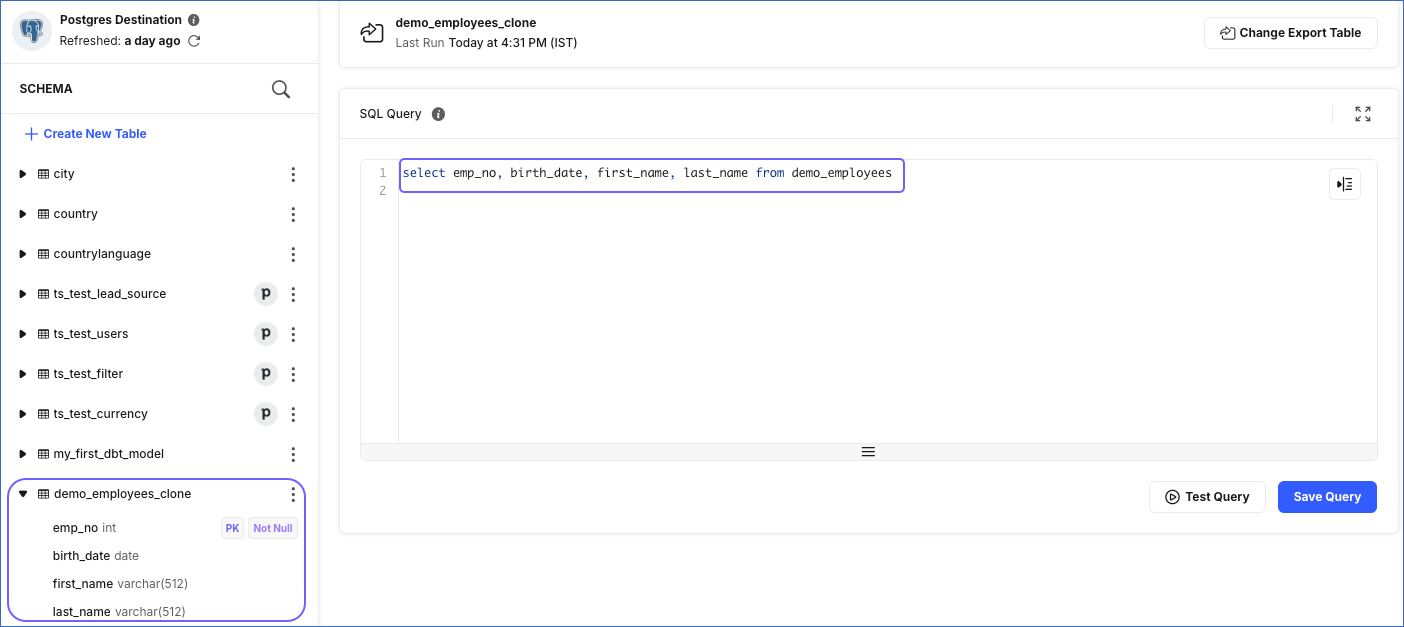Click the Save Query button
The width and height of the screenshot is (1404, 627).
(1327, 497)
